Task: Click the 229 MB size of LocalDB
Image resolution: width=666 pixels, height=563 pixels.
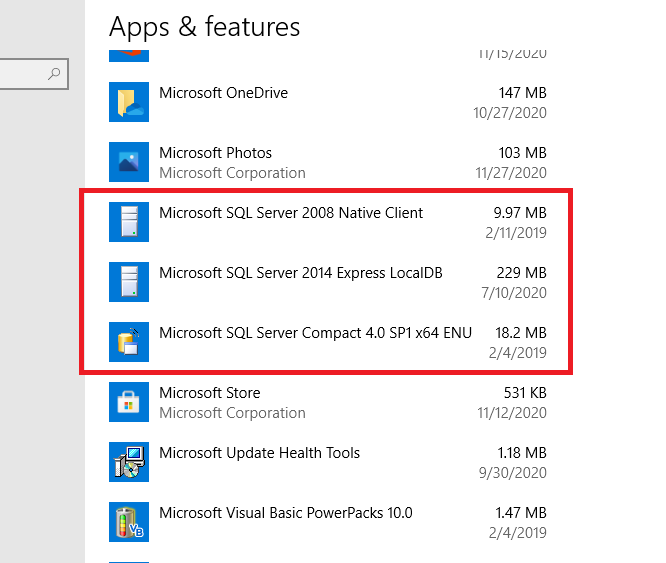Action: click(x=521, y=272)
